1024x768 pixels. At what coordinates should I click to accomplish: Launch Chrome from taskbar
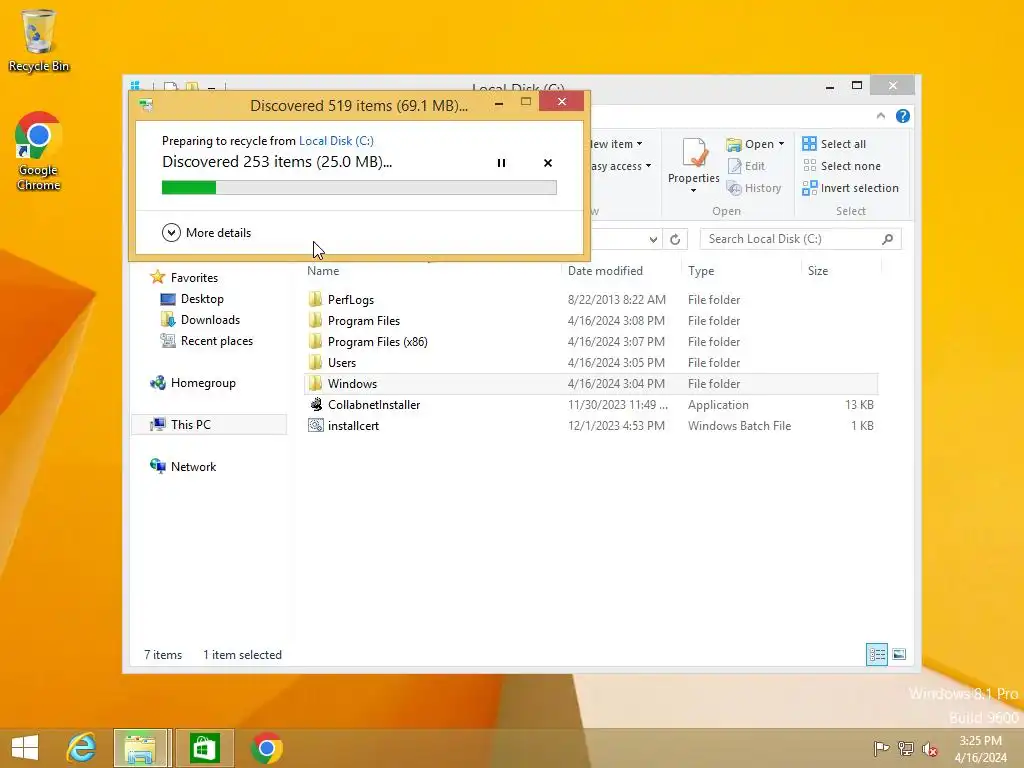266,748
